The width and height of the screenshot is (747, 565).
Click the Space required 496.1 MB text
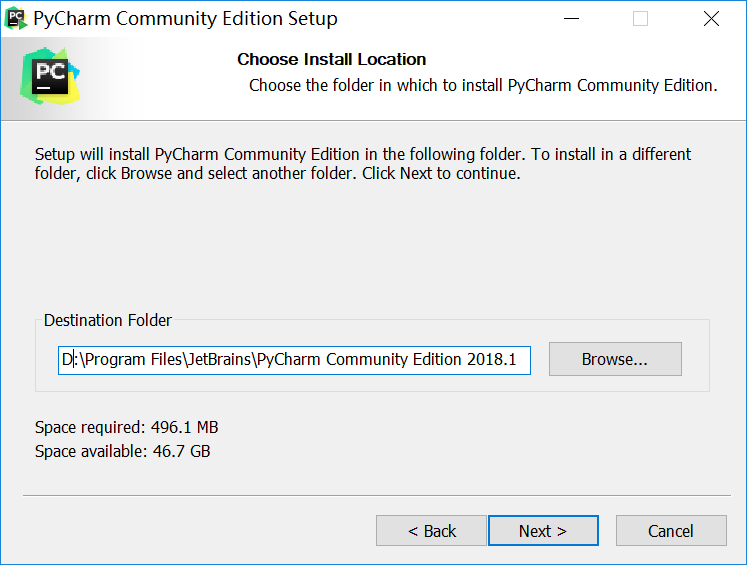click(126, 428)
